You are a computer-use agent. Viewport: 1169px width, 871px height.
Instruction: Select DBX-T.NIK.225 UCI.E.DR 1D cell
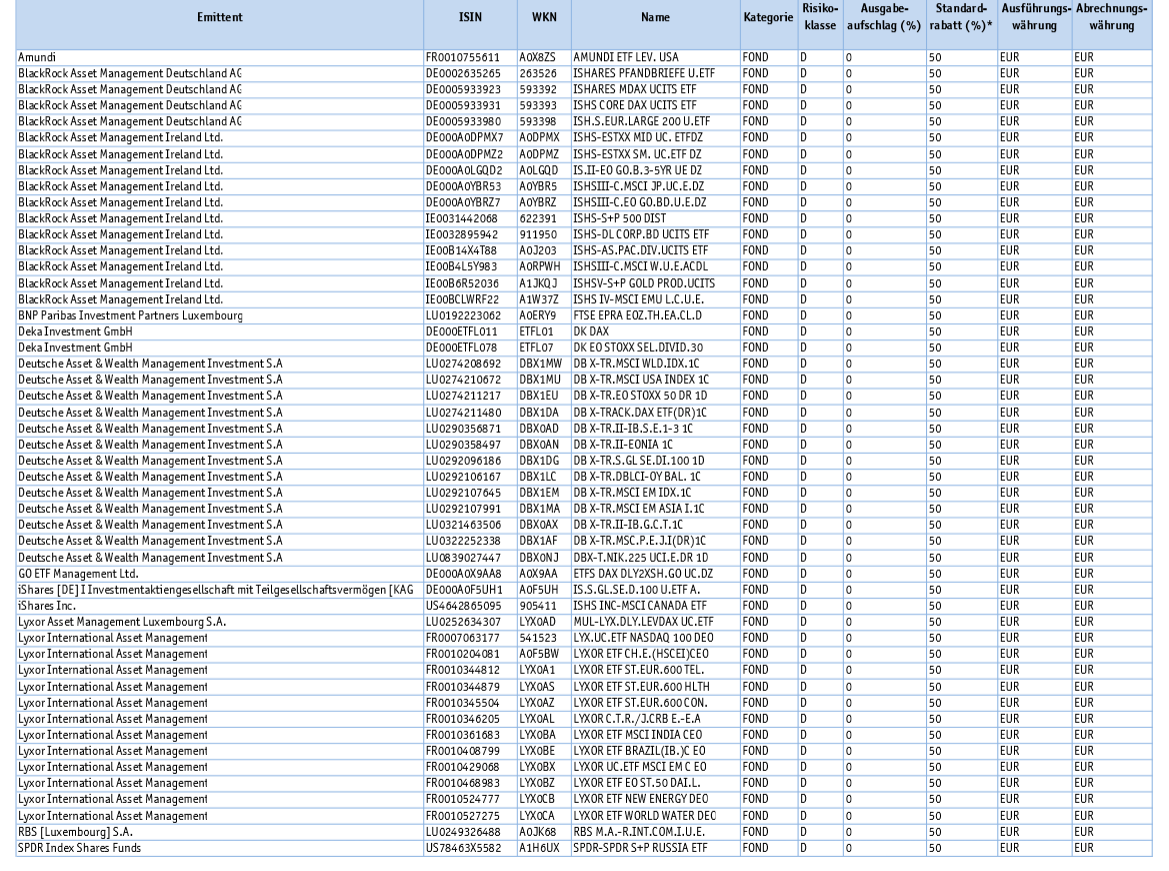tap(655, 558)
